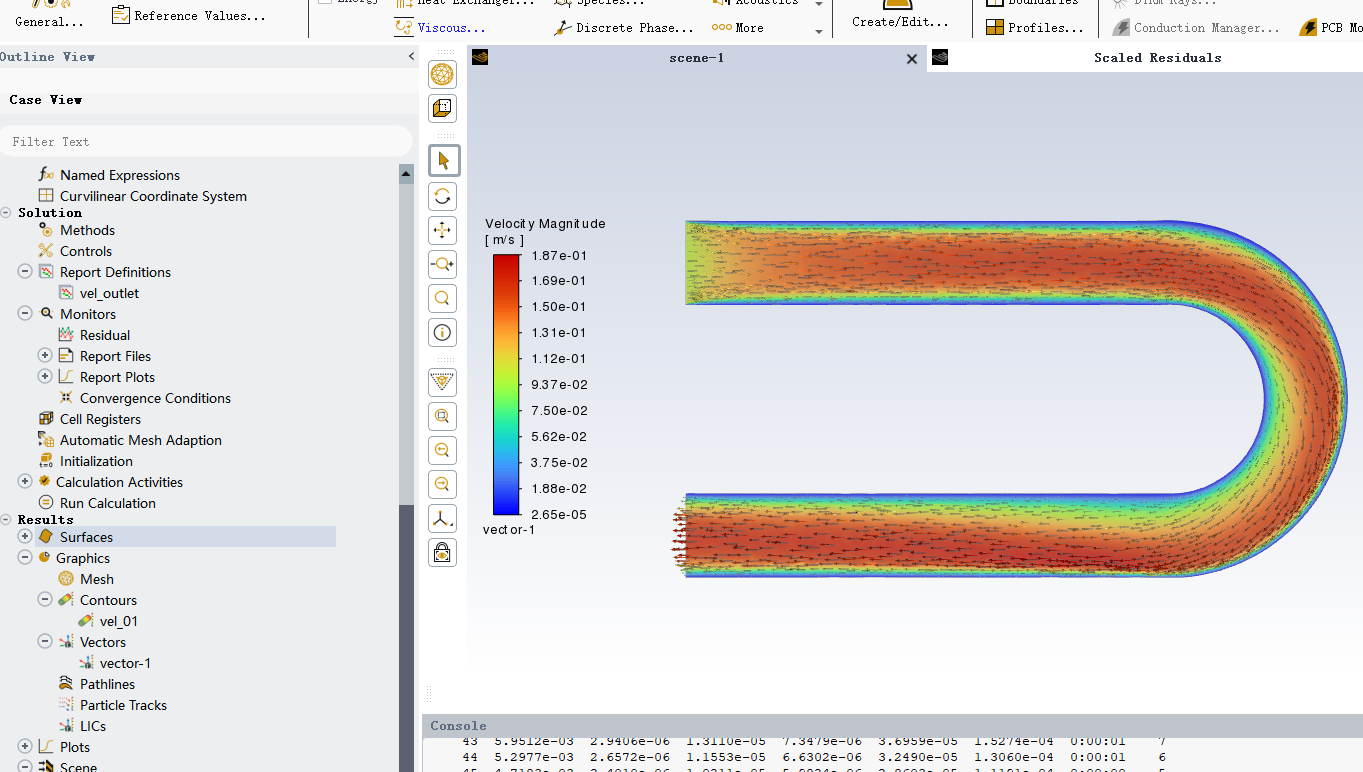Expand the Surfaces node
Viewport: 1363px width, 772px height.
click(x=25, y=537)
